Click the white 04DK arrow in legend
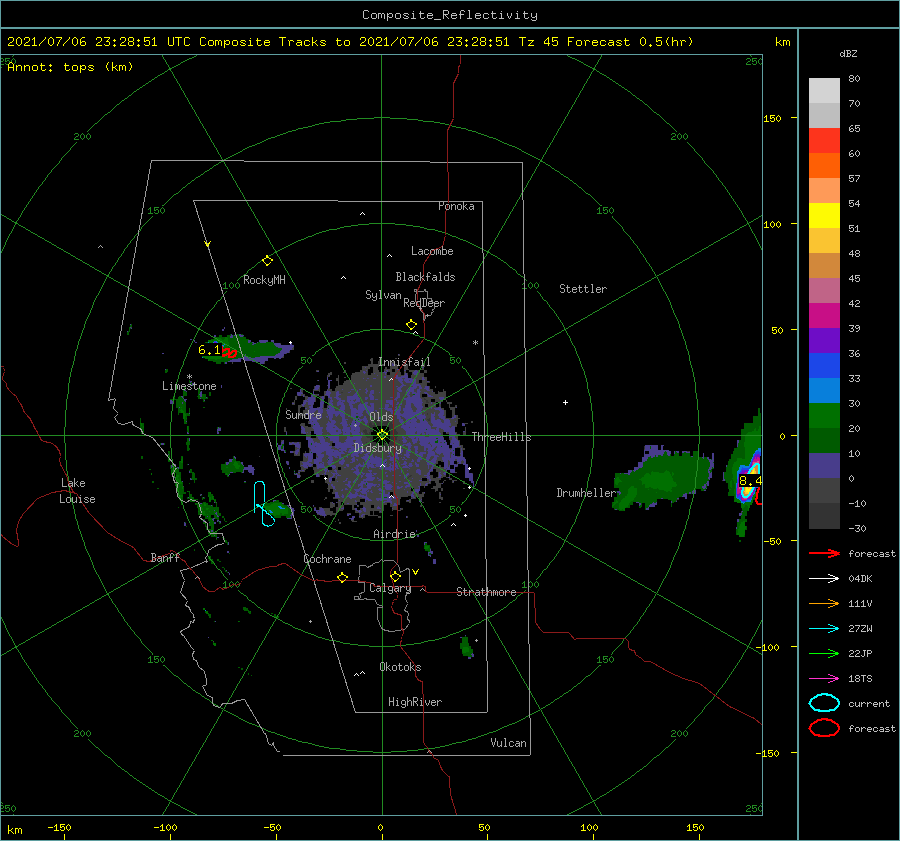900x841 pixels. point(824,579)
